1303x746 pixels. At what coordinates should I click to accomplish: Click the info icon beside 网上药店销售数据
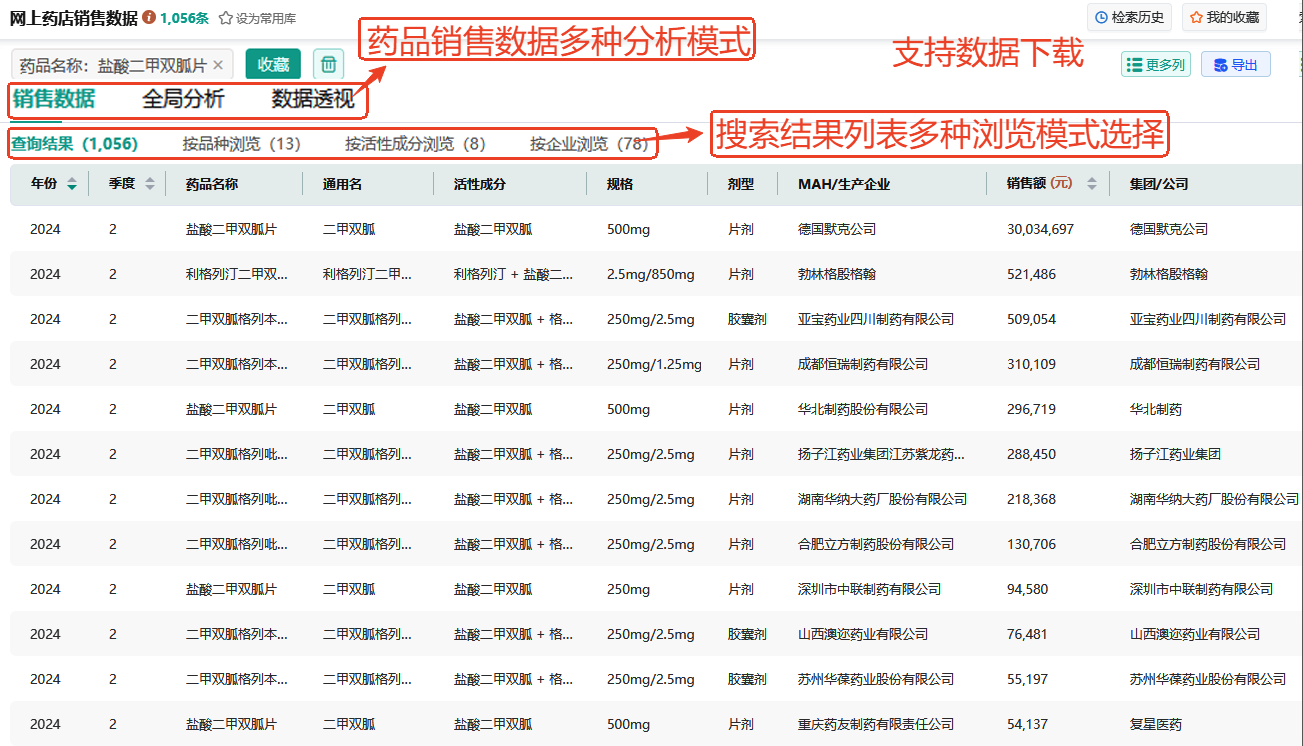149,18
